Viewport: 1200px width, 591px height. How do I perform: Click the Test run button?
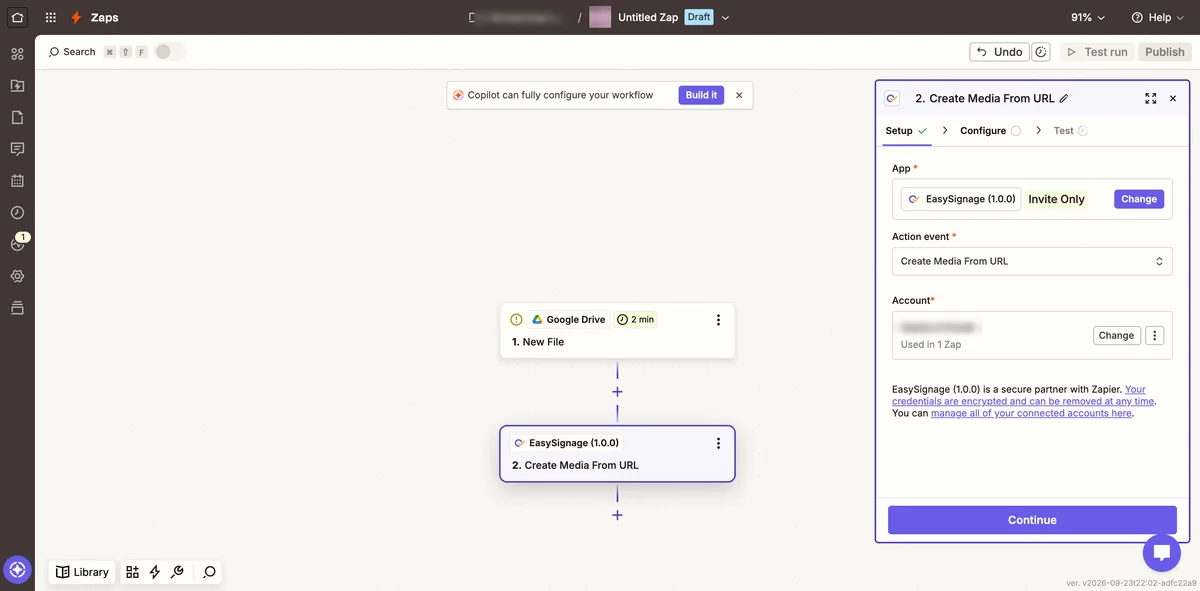tap(1096, 52)
